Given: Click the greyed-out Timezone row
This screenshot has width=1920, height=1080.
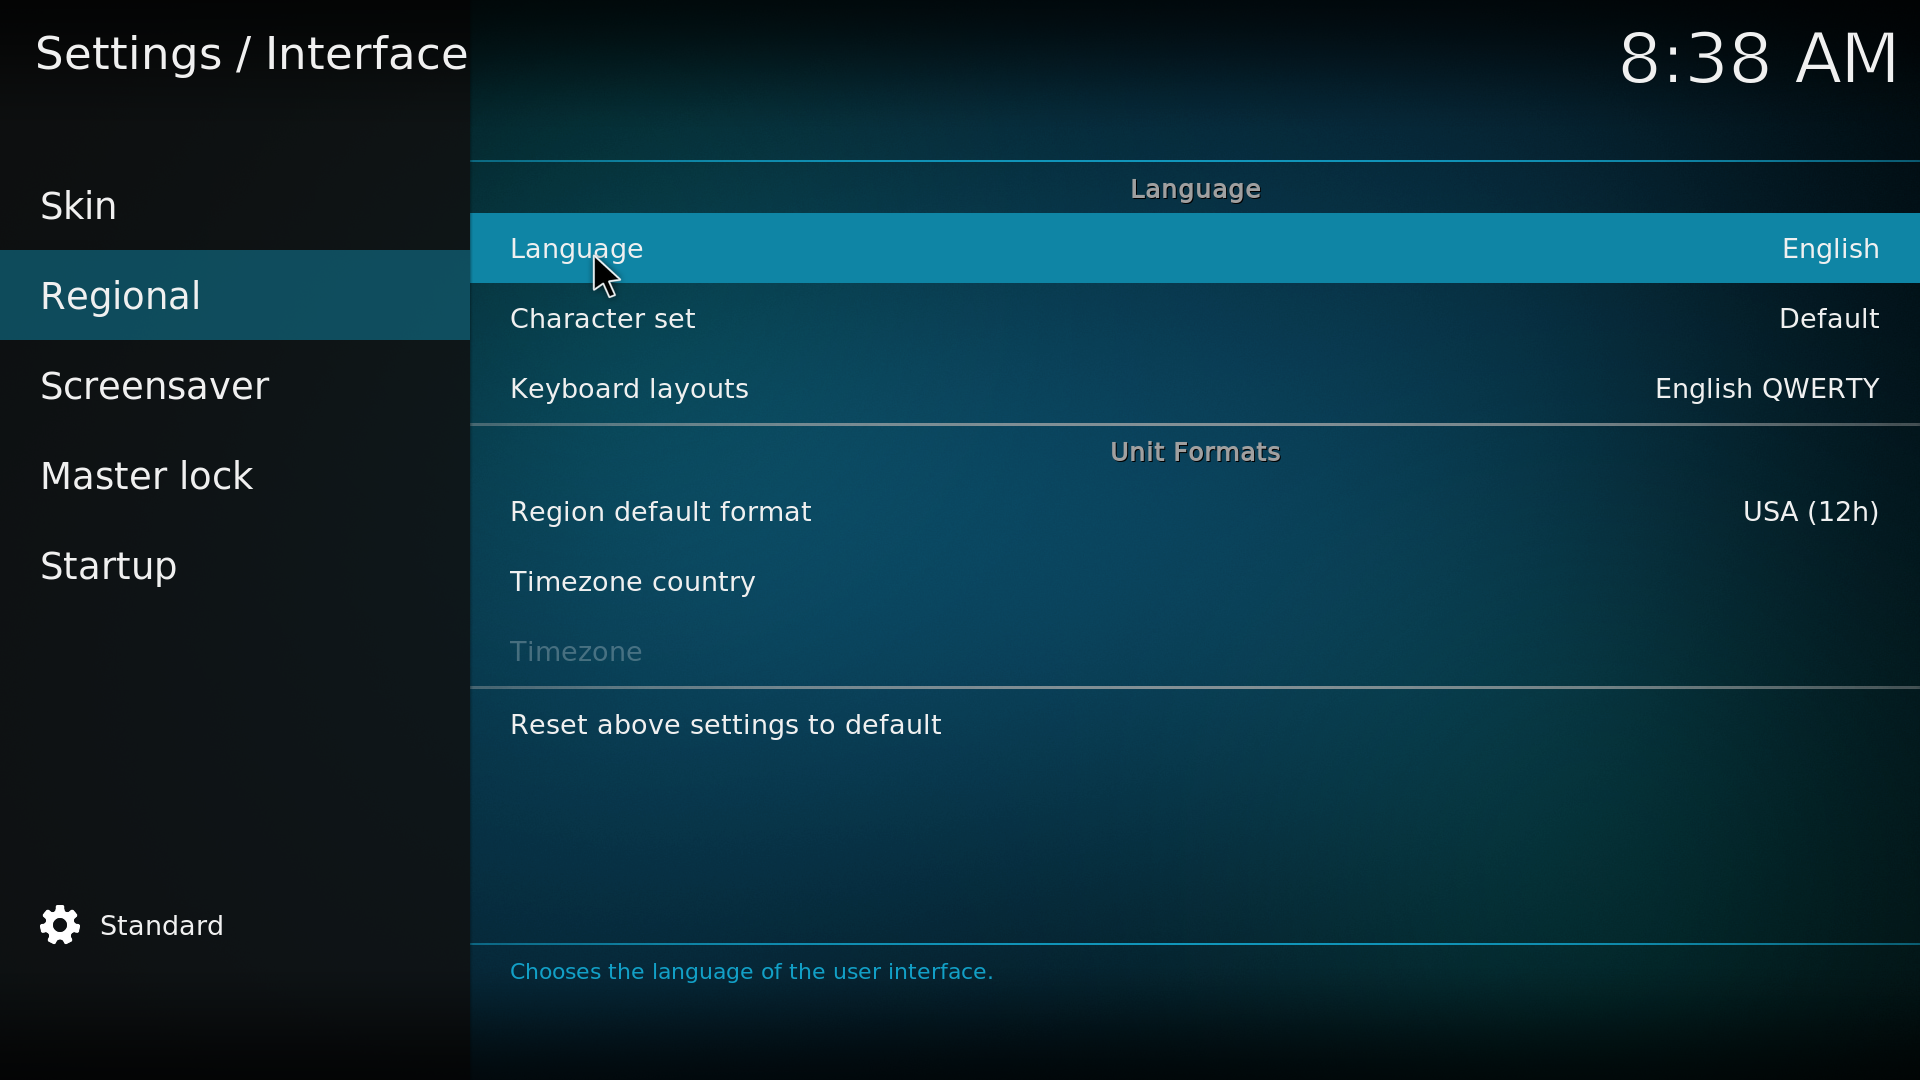Looking at the screenshot, I should click(576, 652).
